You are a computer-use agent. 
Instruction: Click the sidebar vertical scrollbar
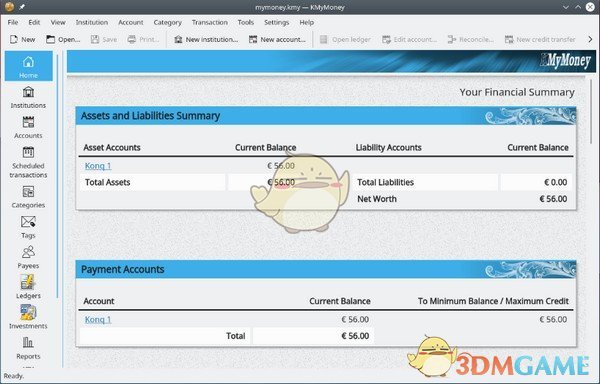click(57, 176)
